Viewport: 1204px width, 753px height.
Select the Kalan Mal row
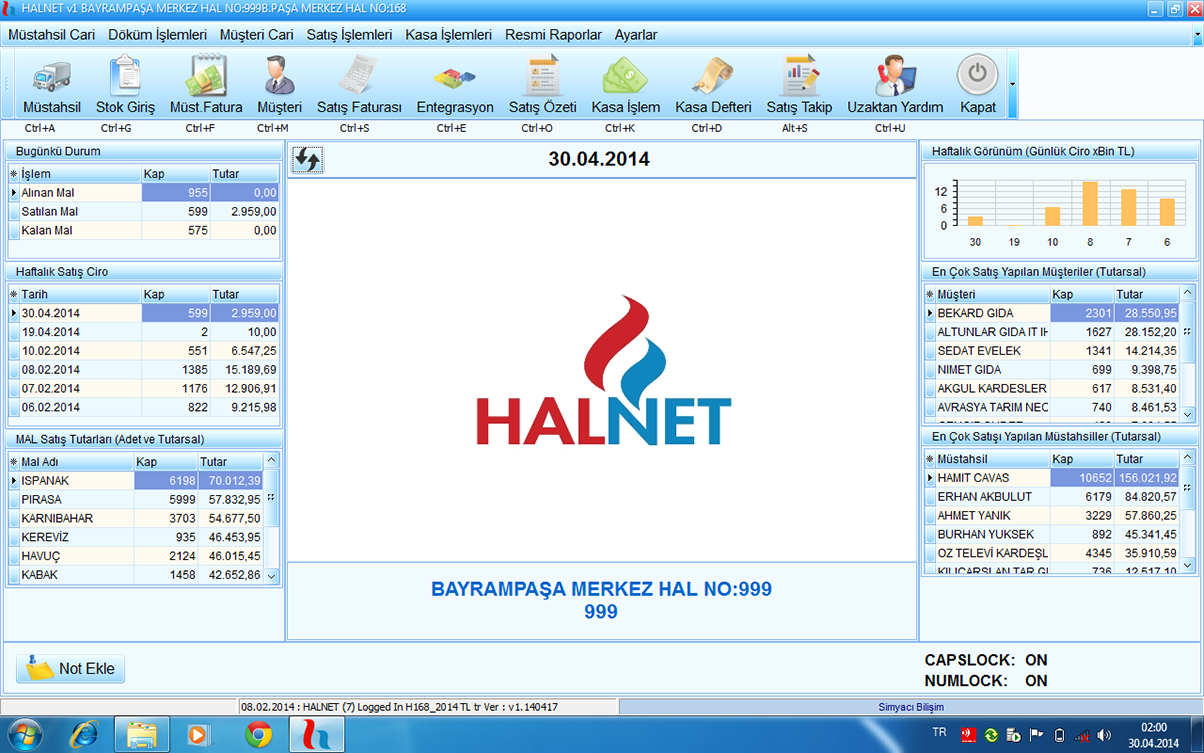click(144, 231)
